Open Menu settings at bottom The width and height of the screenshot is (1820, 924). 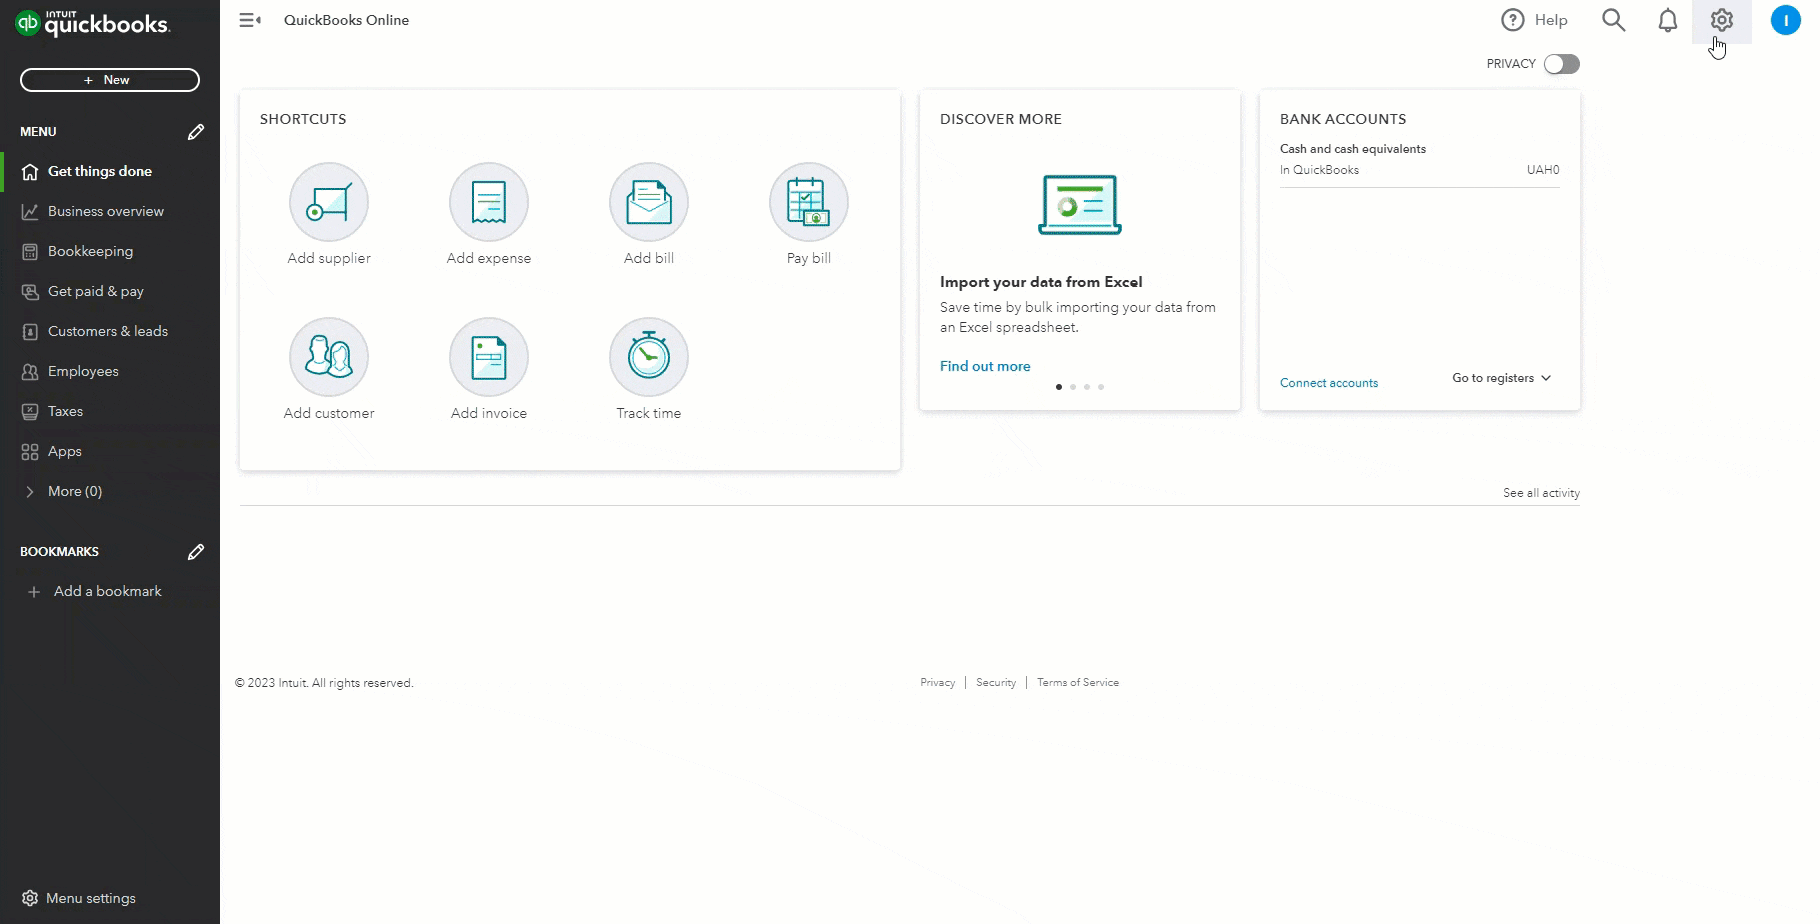(x=79, y=898)
